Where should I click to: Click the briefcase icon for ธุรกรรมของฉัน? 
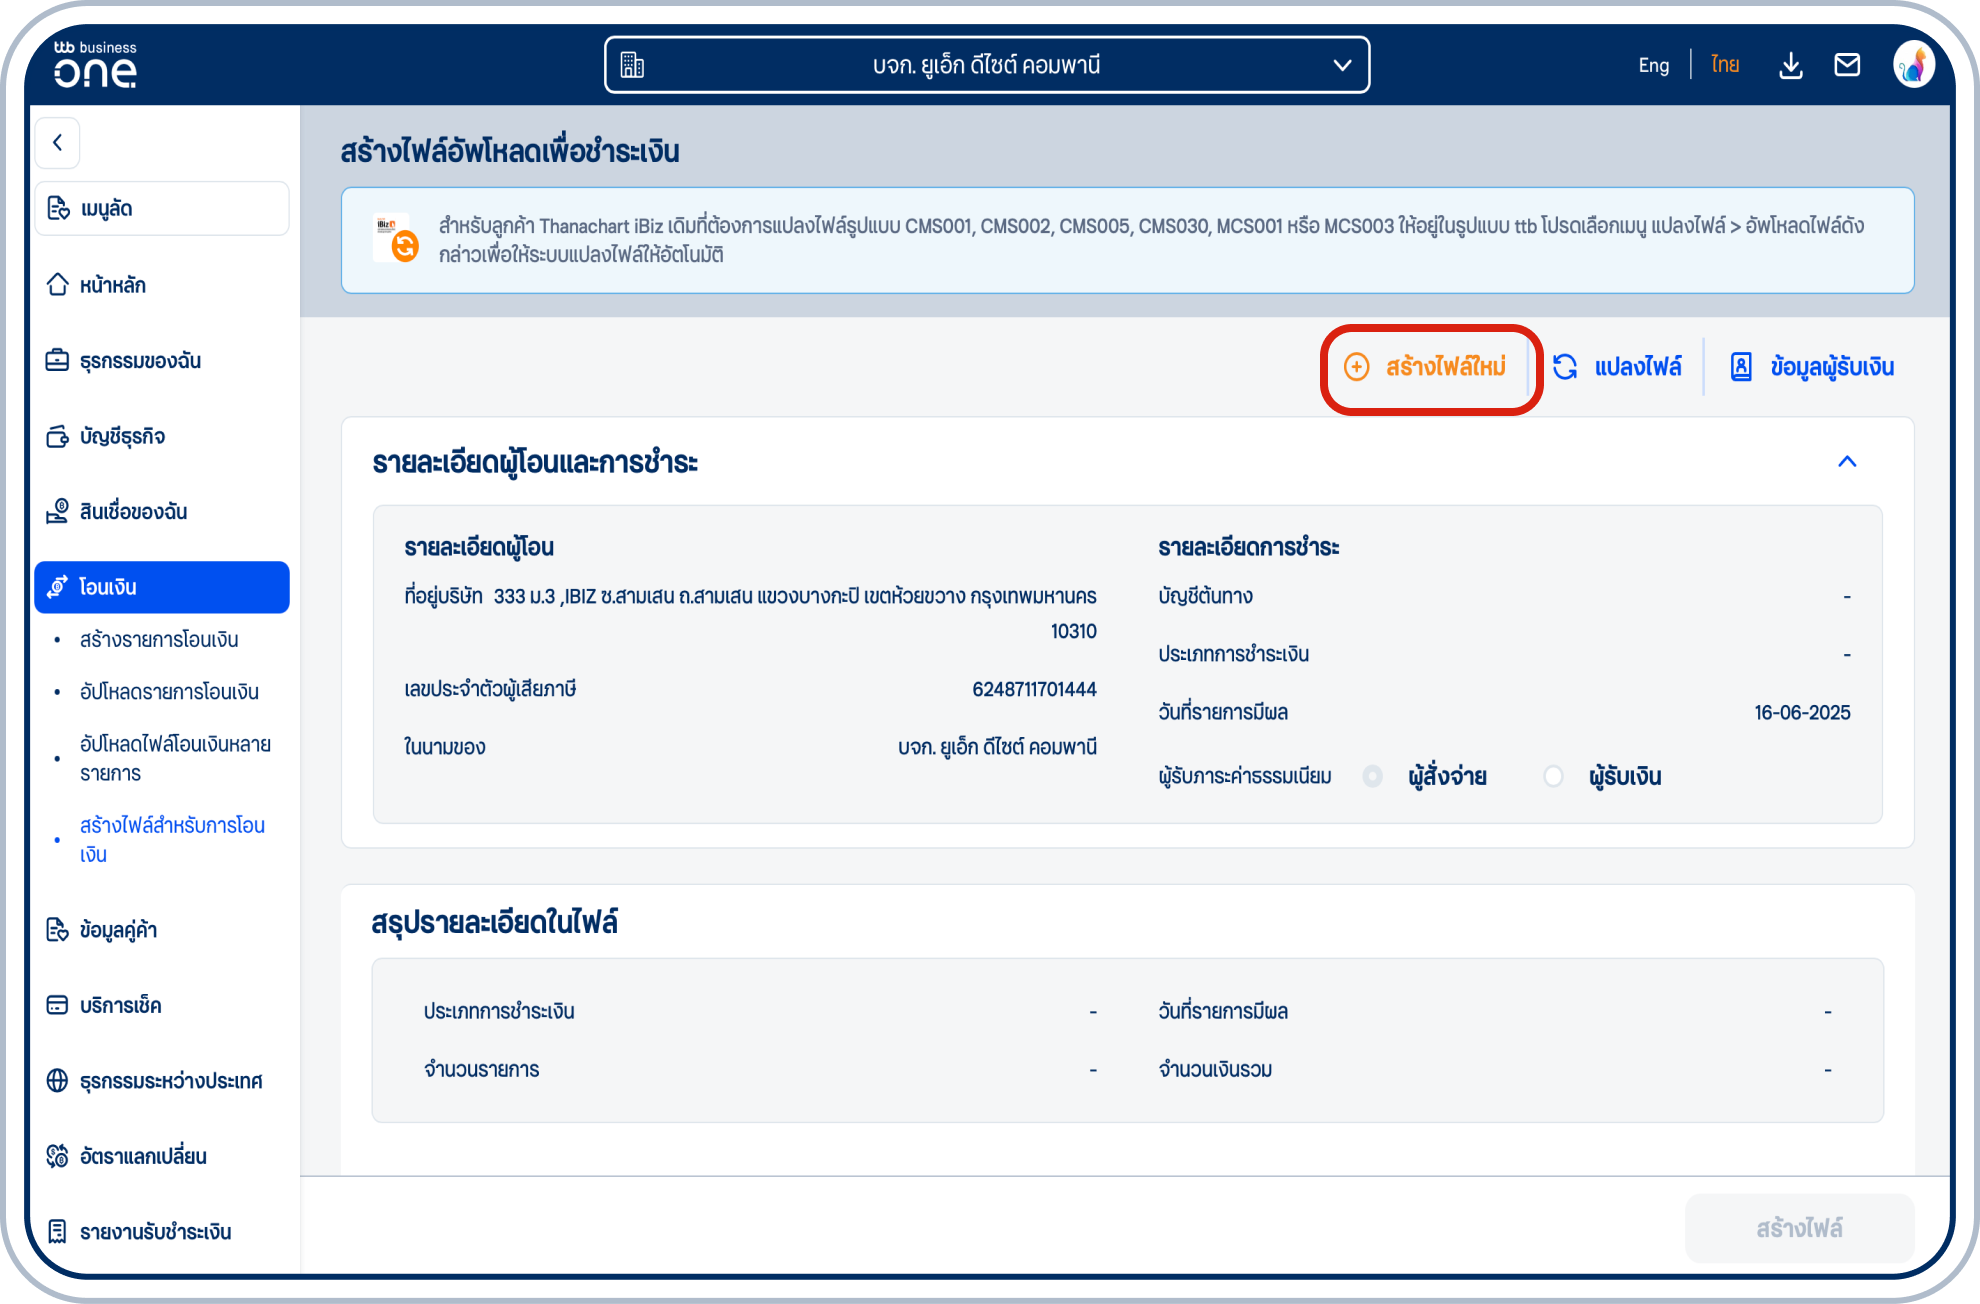pos(58,360)
